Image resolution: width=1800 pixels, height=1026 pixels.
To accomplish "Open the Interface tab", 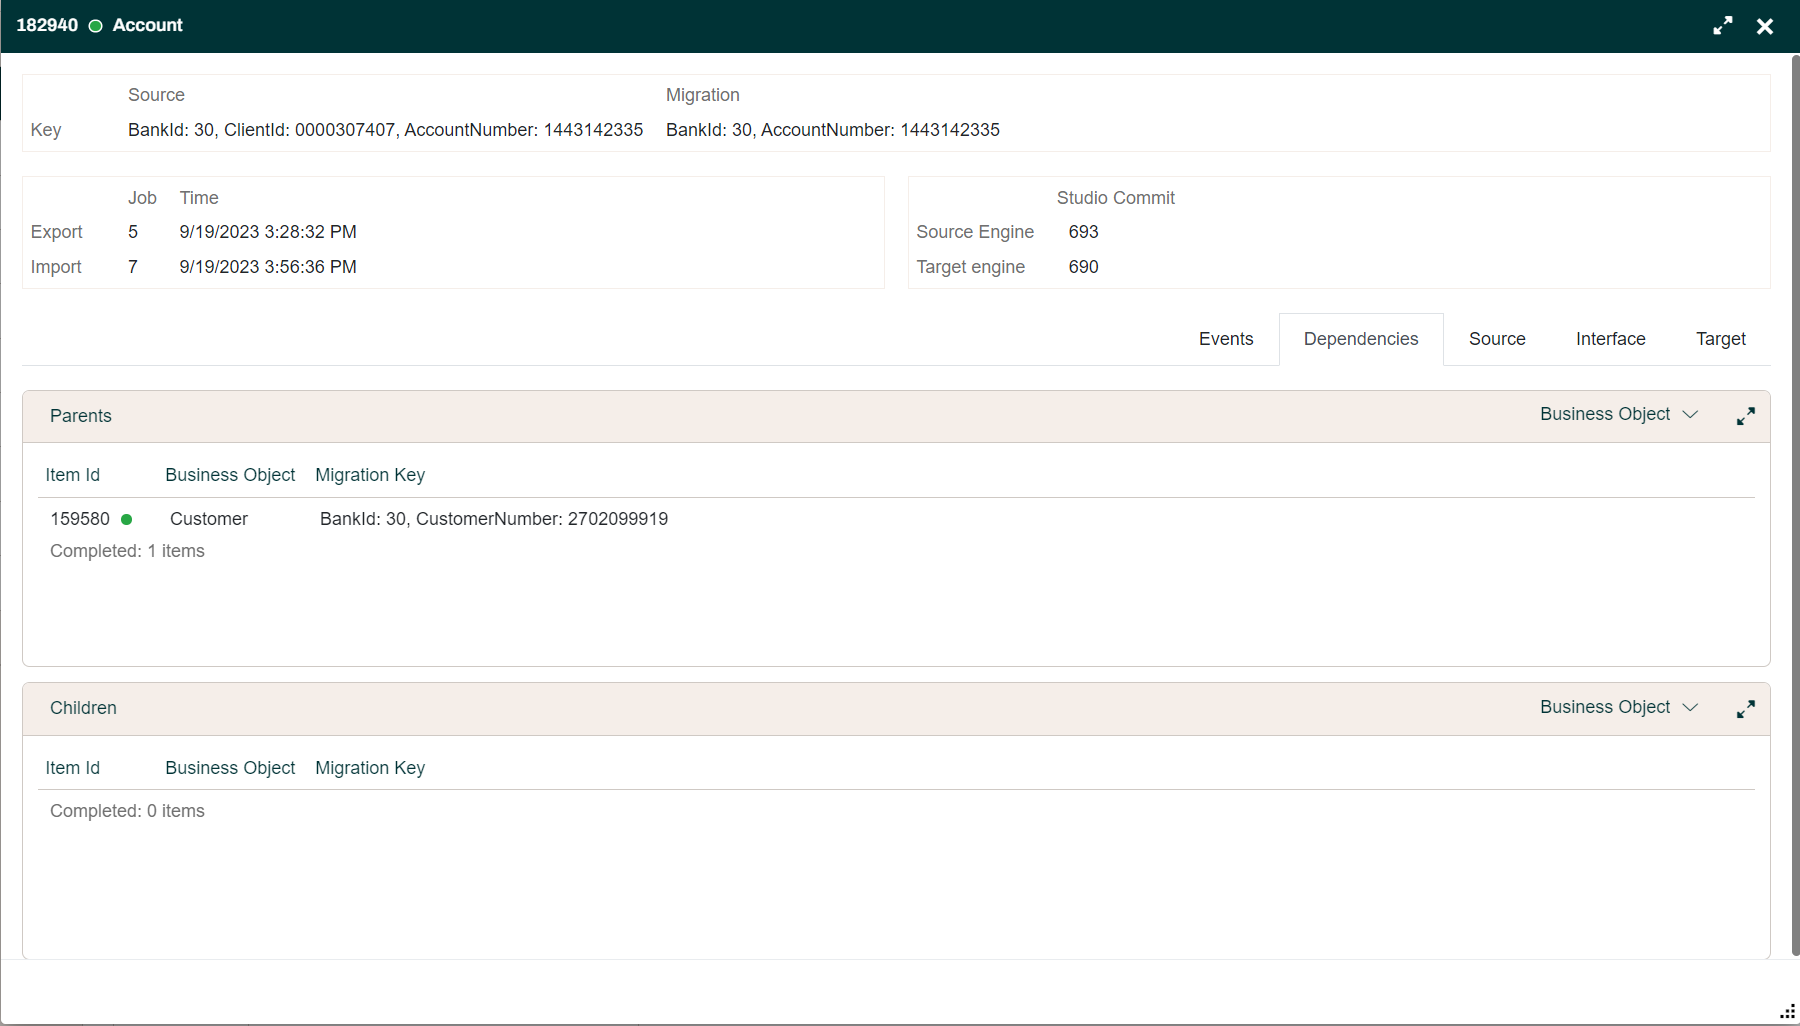I will click(1610, 339).
